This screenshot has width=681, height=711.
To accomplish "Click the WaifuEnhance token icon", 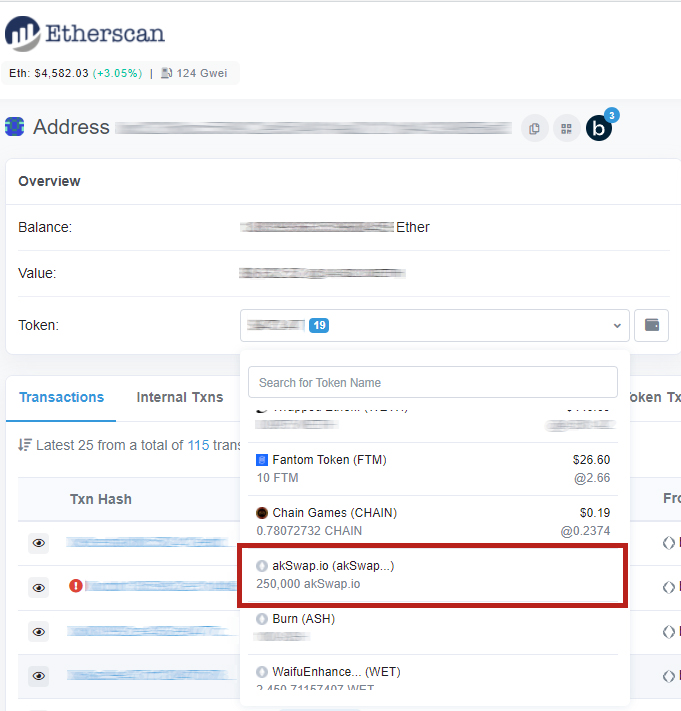I will [262, 672].
